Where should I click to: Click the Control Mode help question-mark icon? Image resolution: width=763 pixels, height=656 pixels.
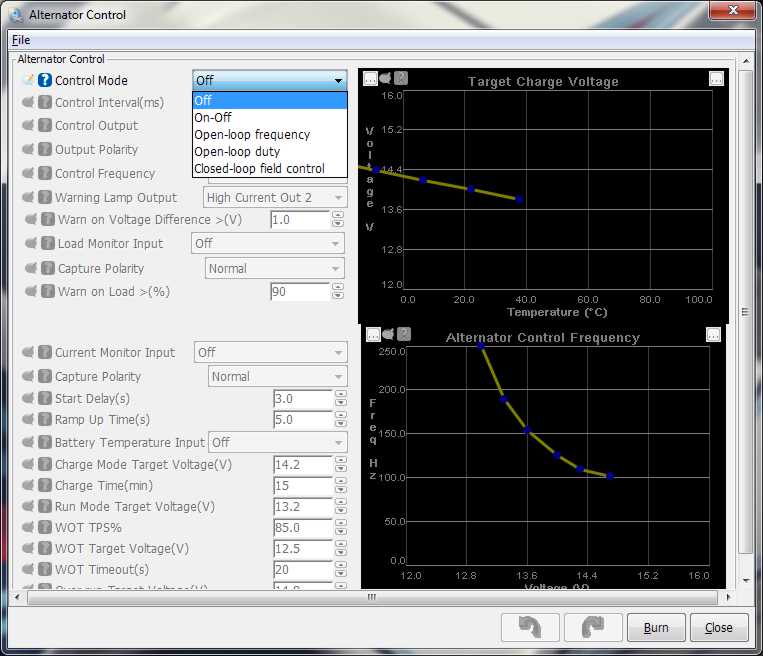(45, 80)
